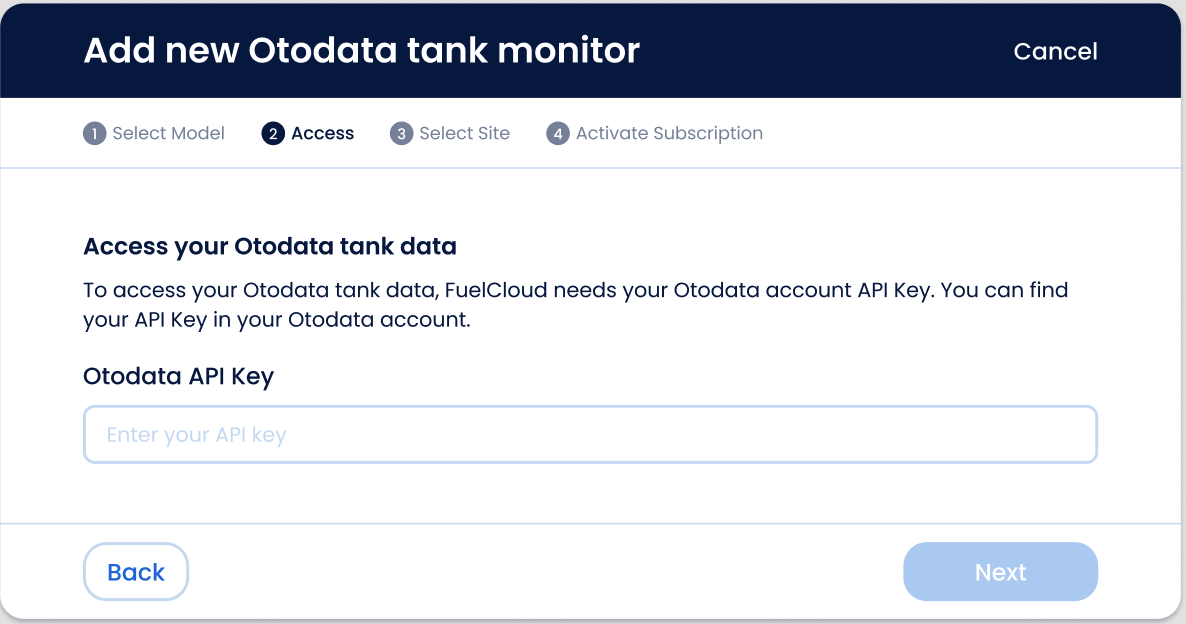Proceed with the Next button

tap(1001, 572)
